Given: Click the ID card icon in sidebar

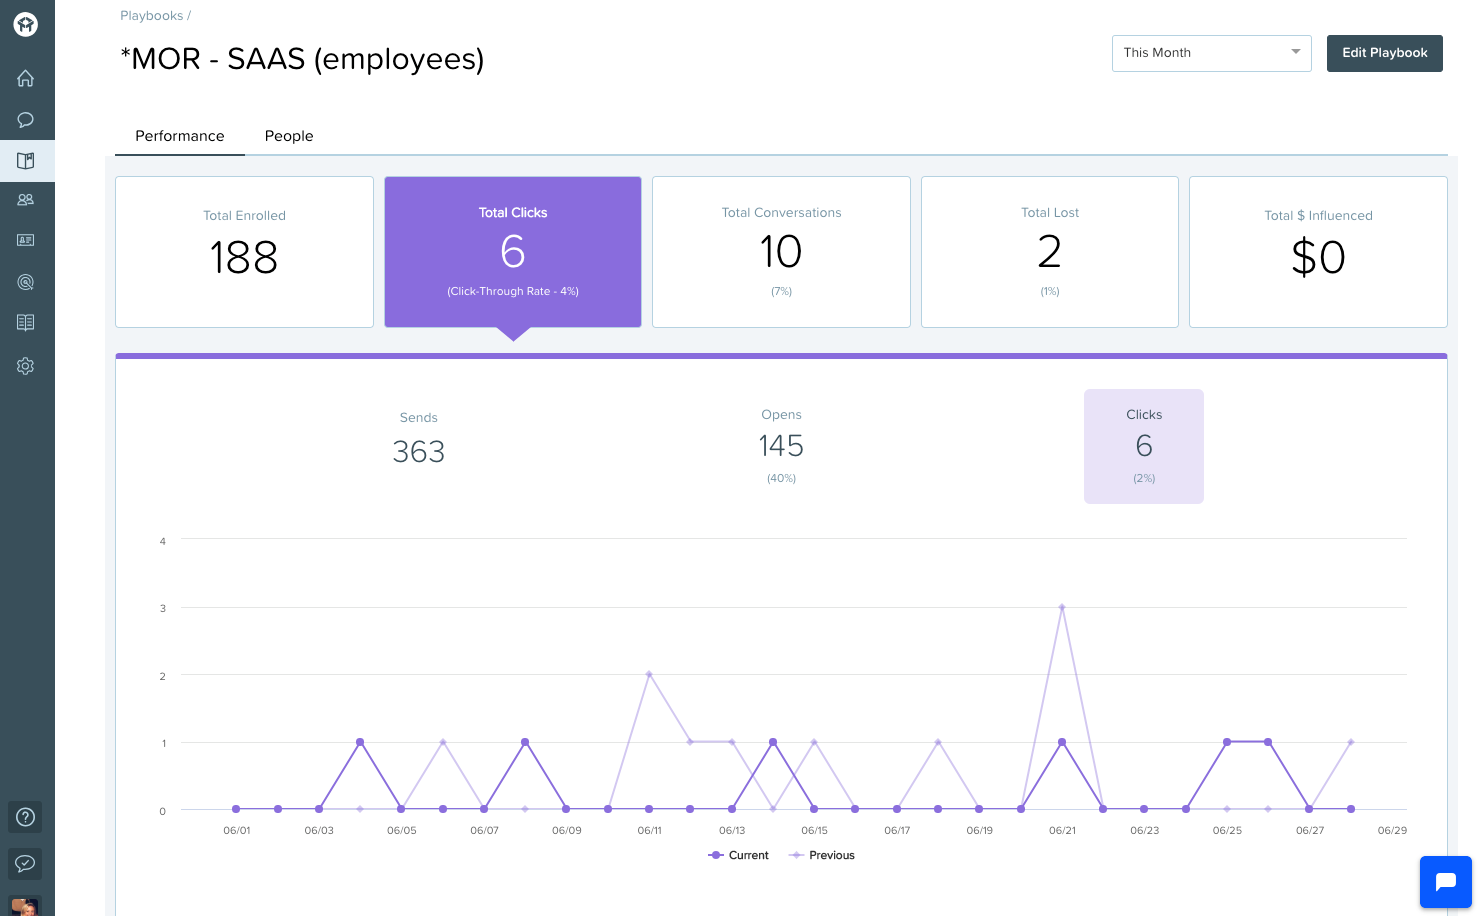Looking at the screenshot, I should point(26,240).
